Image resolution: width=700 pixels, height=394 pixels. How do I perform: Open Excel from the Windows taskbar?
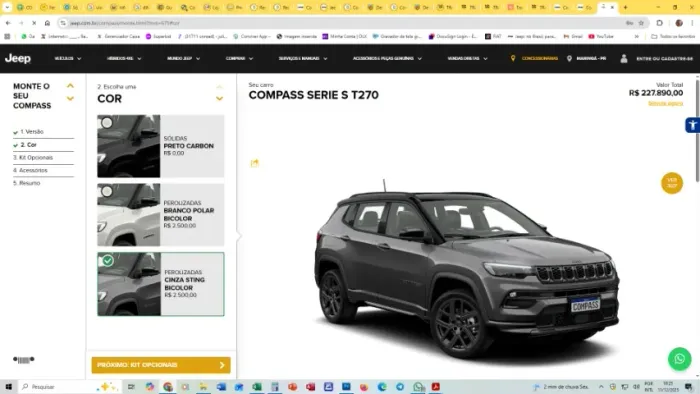257,387
